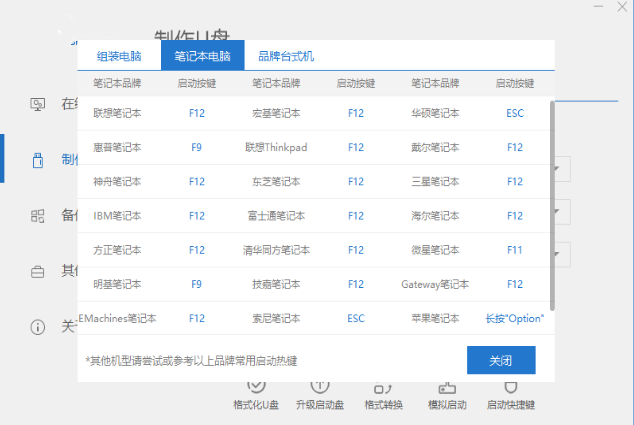Click the 富士通笔记本 brand cell

tap(276, 216)
